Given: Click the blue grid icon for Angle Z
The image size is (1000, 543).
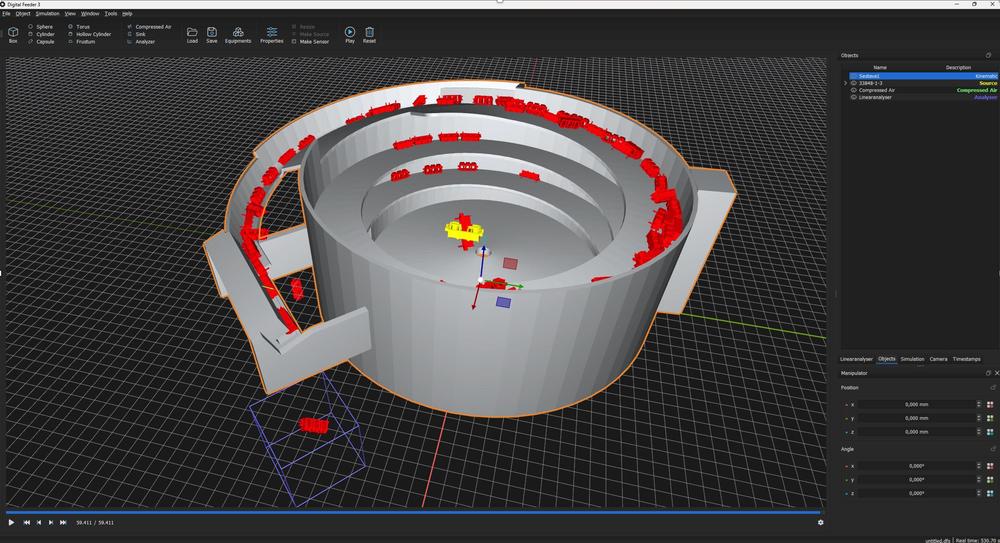Looking at the screenshot, I should [990, 493].
